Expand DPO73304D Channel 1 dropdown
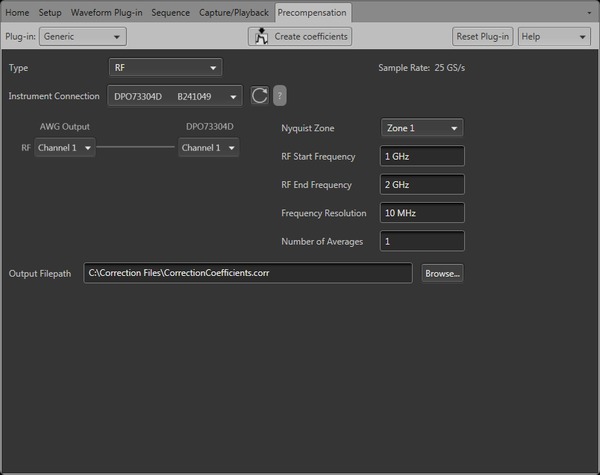The height and width of the screenshot is (475, 600). [209, 148]
